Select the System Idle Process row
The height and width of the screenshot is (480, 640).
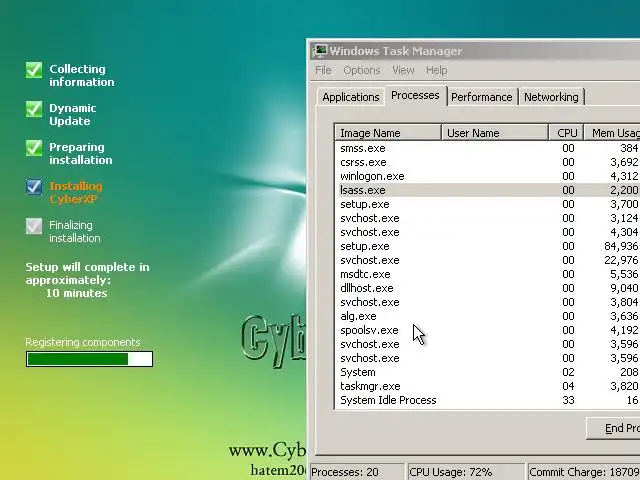pos(488,400)
